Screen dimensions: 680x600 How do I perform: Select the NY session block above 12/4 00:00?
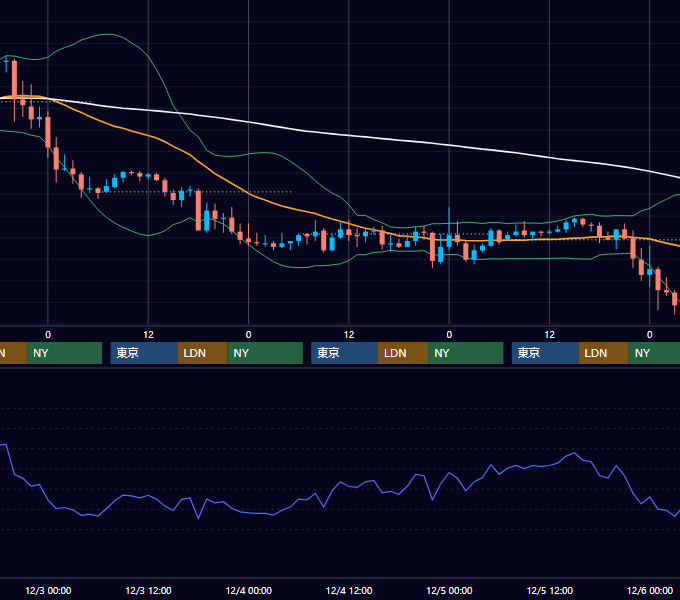[x=265, y=353]
